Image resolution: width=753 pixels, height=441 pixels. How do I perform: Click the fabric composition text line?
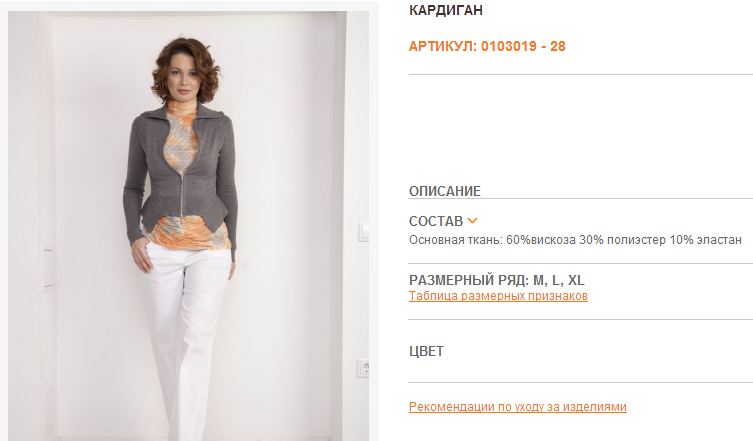tap(575, 240)
